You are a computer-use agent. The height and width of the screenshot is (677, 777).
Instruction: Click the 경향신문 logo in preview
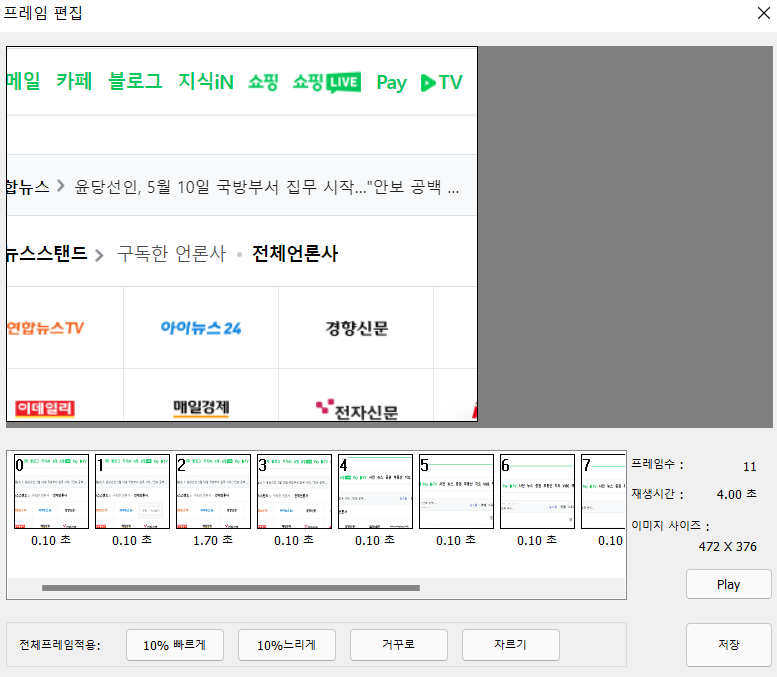(x=357, y=328)
